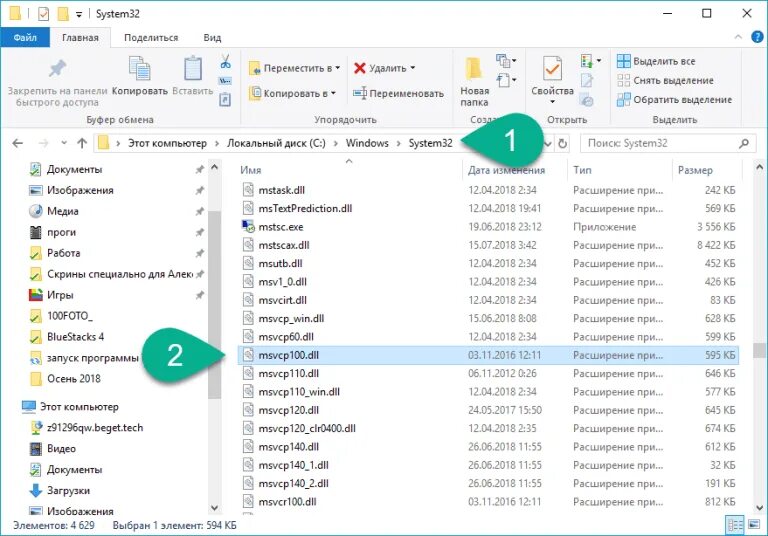Click the blue Help question mark icon
This screenshot has height=536, width=768.
click(x=757, y=37)
